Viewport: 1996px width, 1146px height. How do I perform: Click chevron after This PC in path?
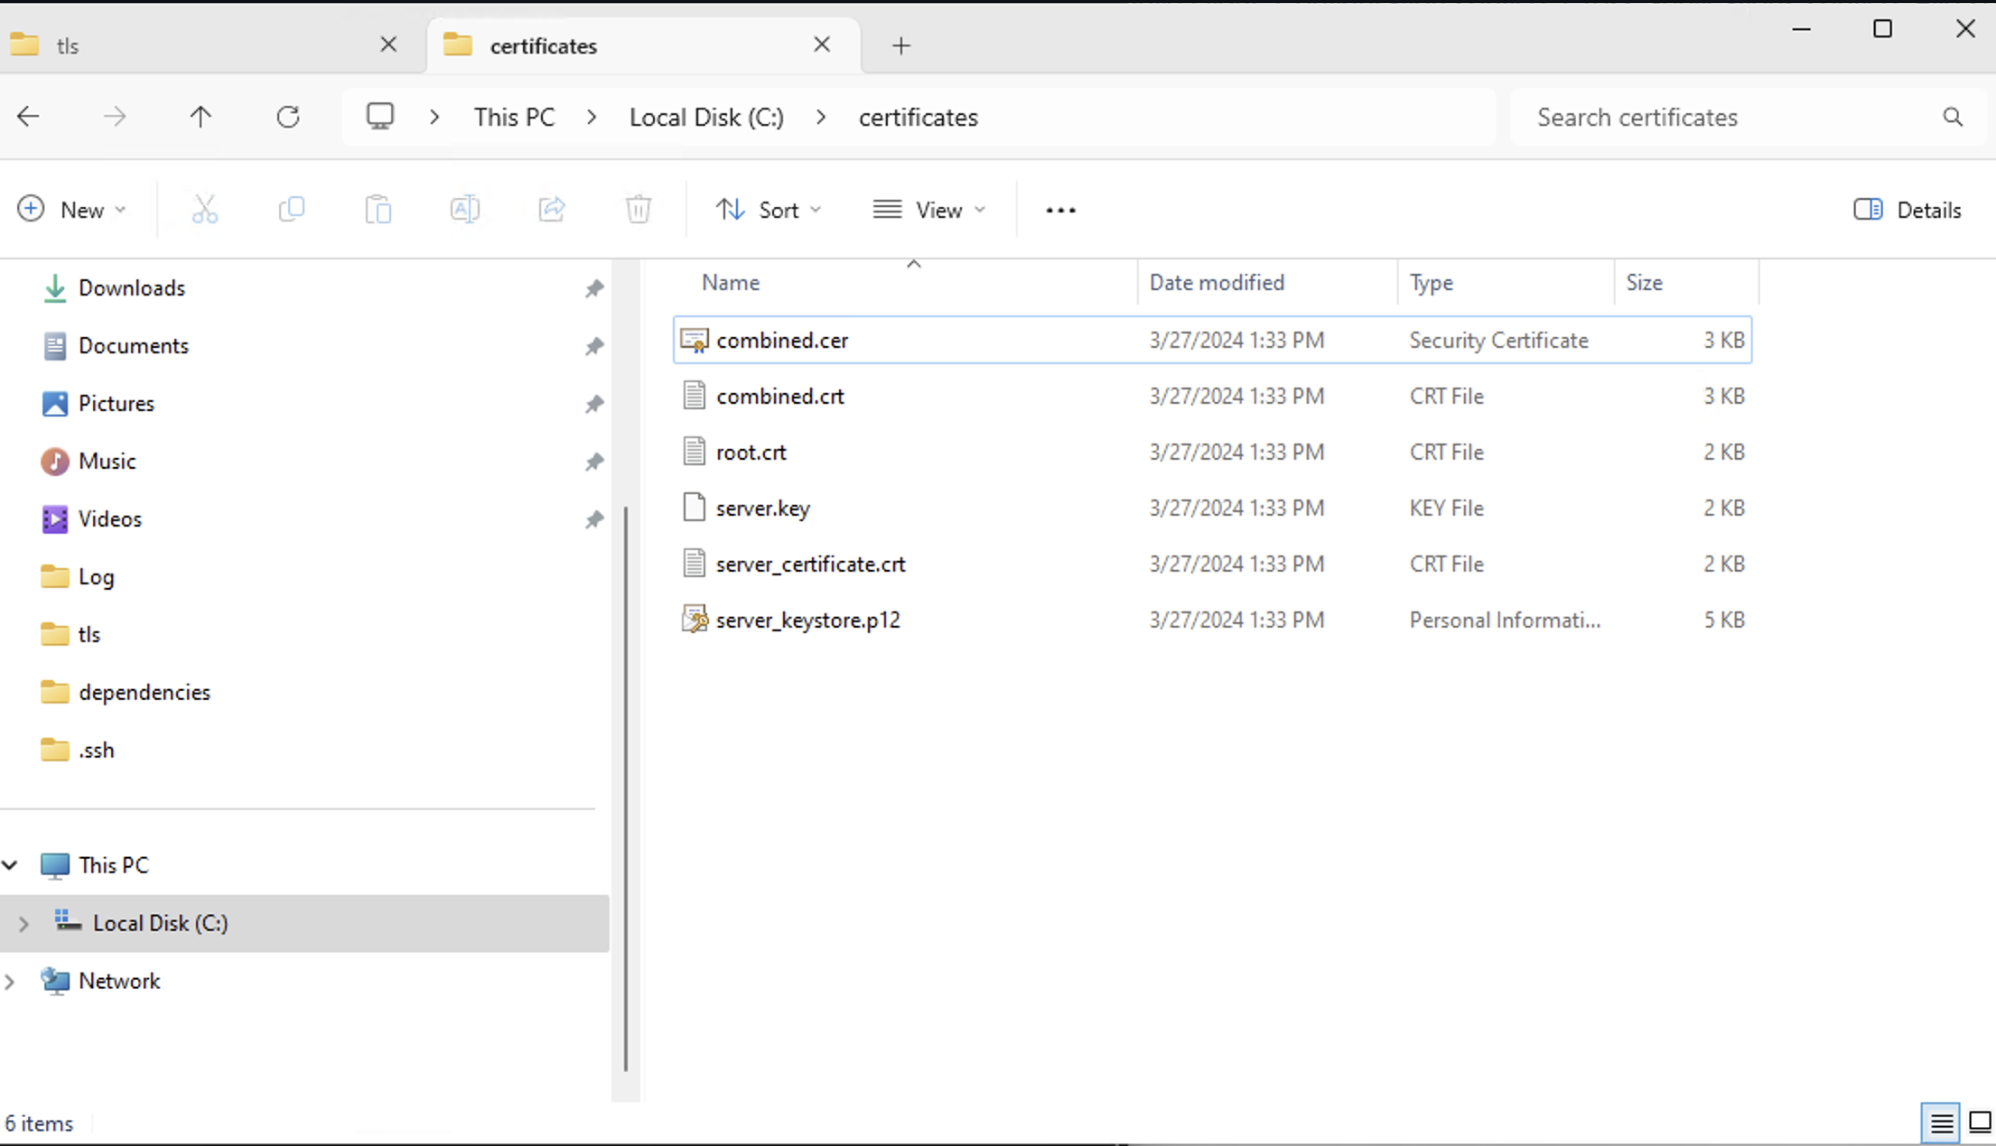[x=592, y=117]
